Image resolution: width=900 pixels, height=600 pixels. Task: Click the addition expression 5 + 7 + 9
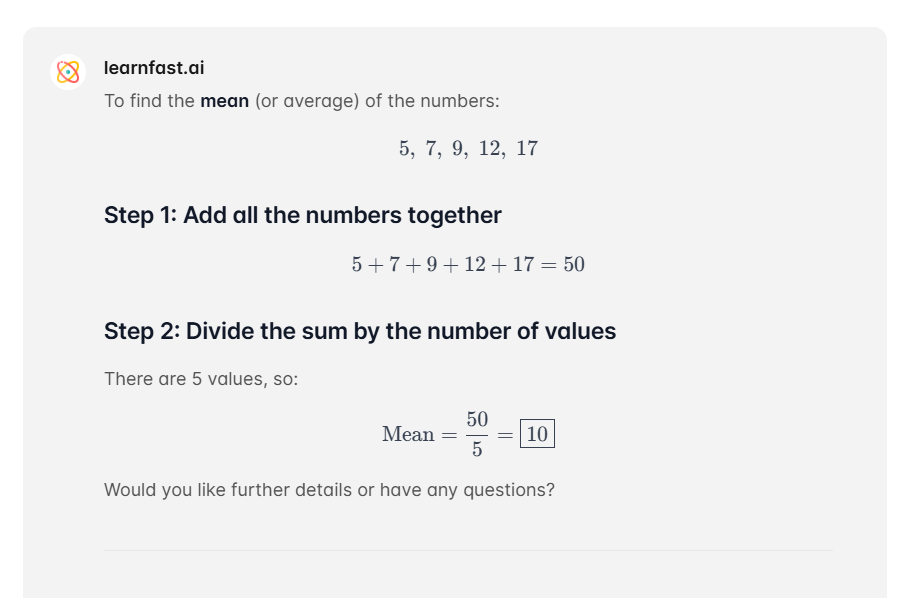394,265
